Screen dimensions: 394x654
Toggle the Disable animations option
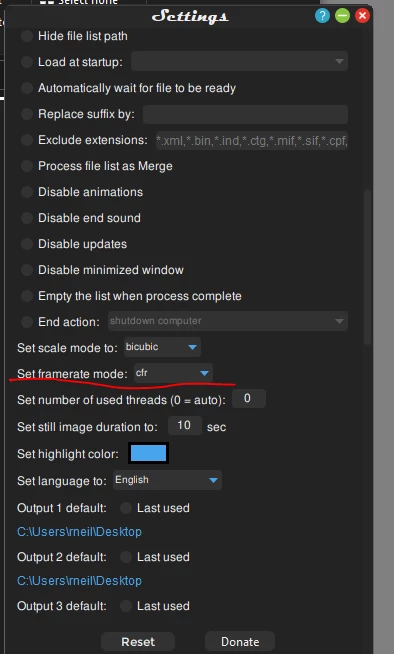coord(27,192)
